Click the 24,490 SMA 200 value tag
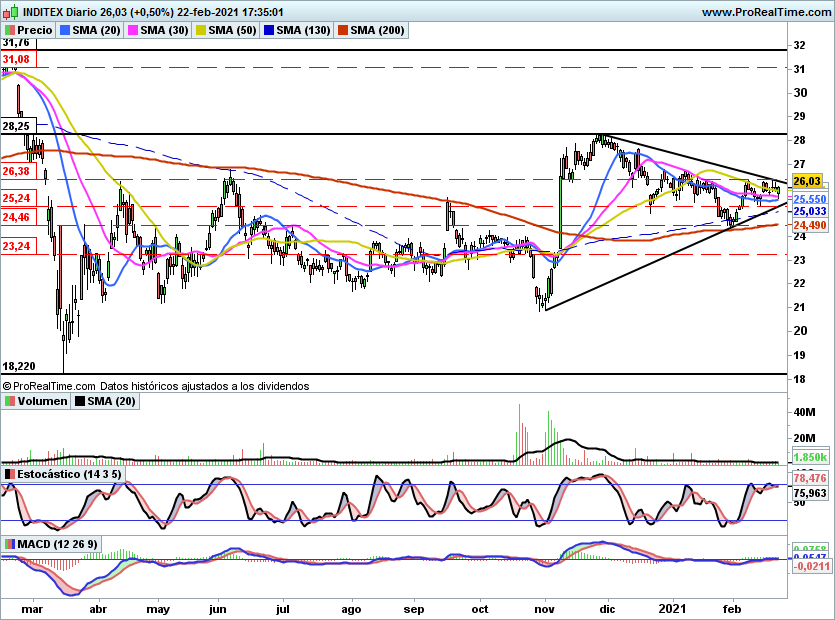The image size is (835, 620). 810,225
